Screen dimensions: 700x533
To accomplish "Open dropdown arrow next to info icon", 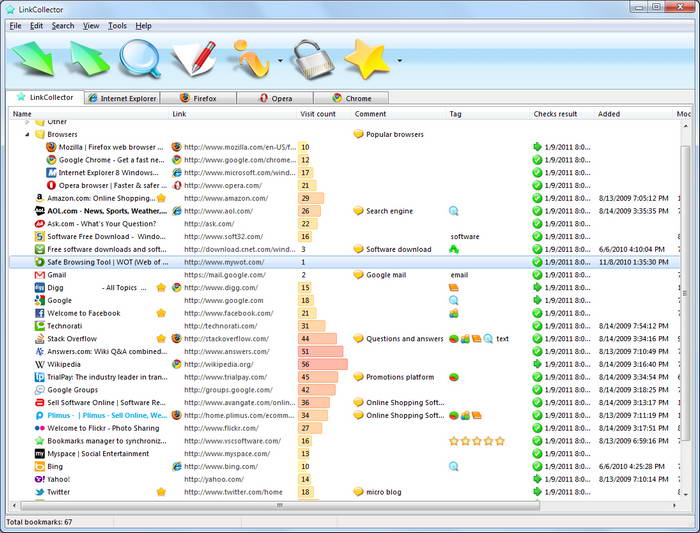I will [x=280, y=60].
